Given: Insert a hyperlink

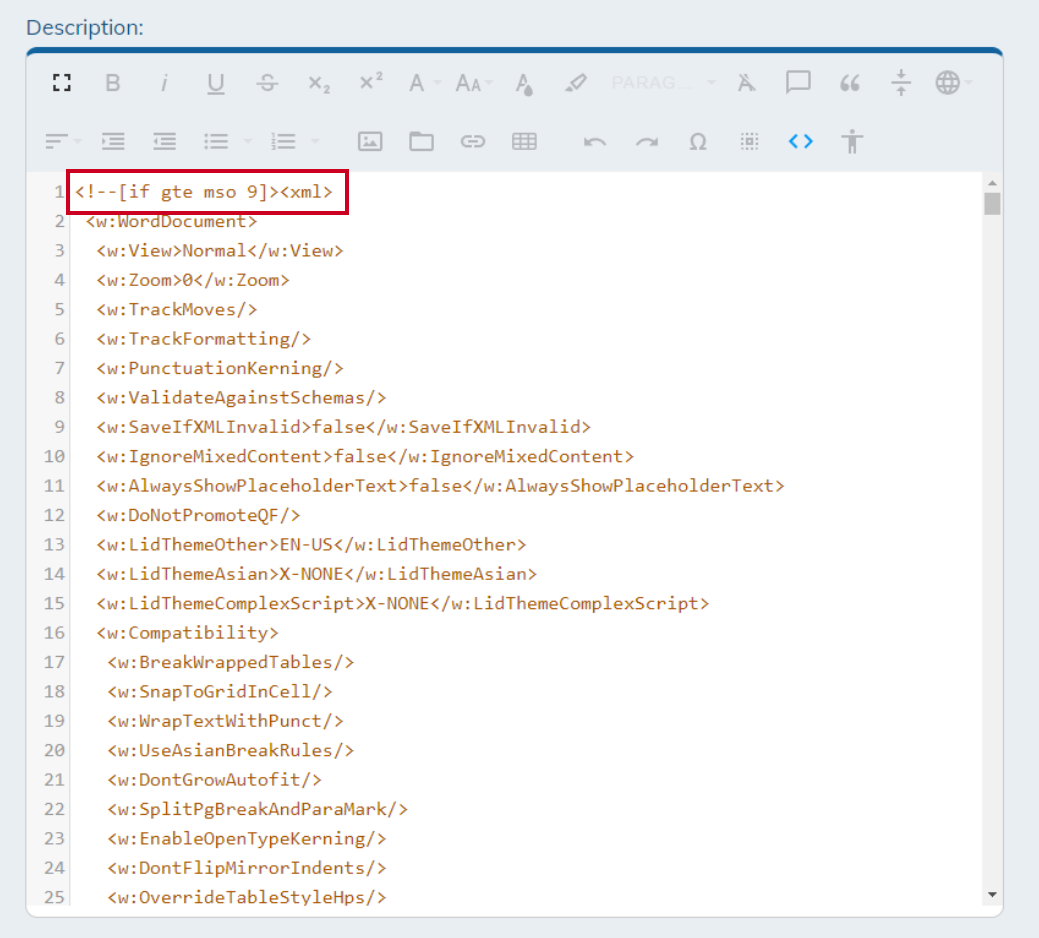Looking at the screenshot, I should tap(472, 141).
